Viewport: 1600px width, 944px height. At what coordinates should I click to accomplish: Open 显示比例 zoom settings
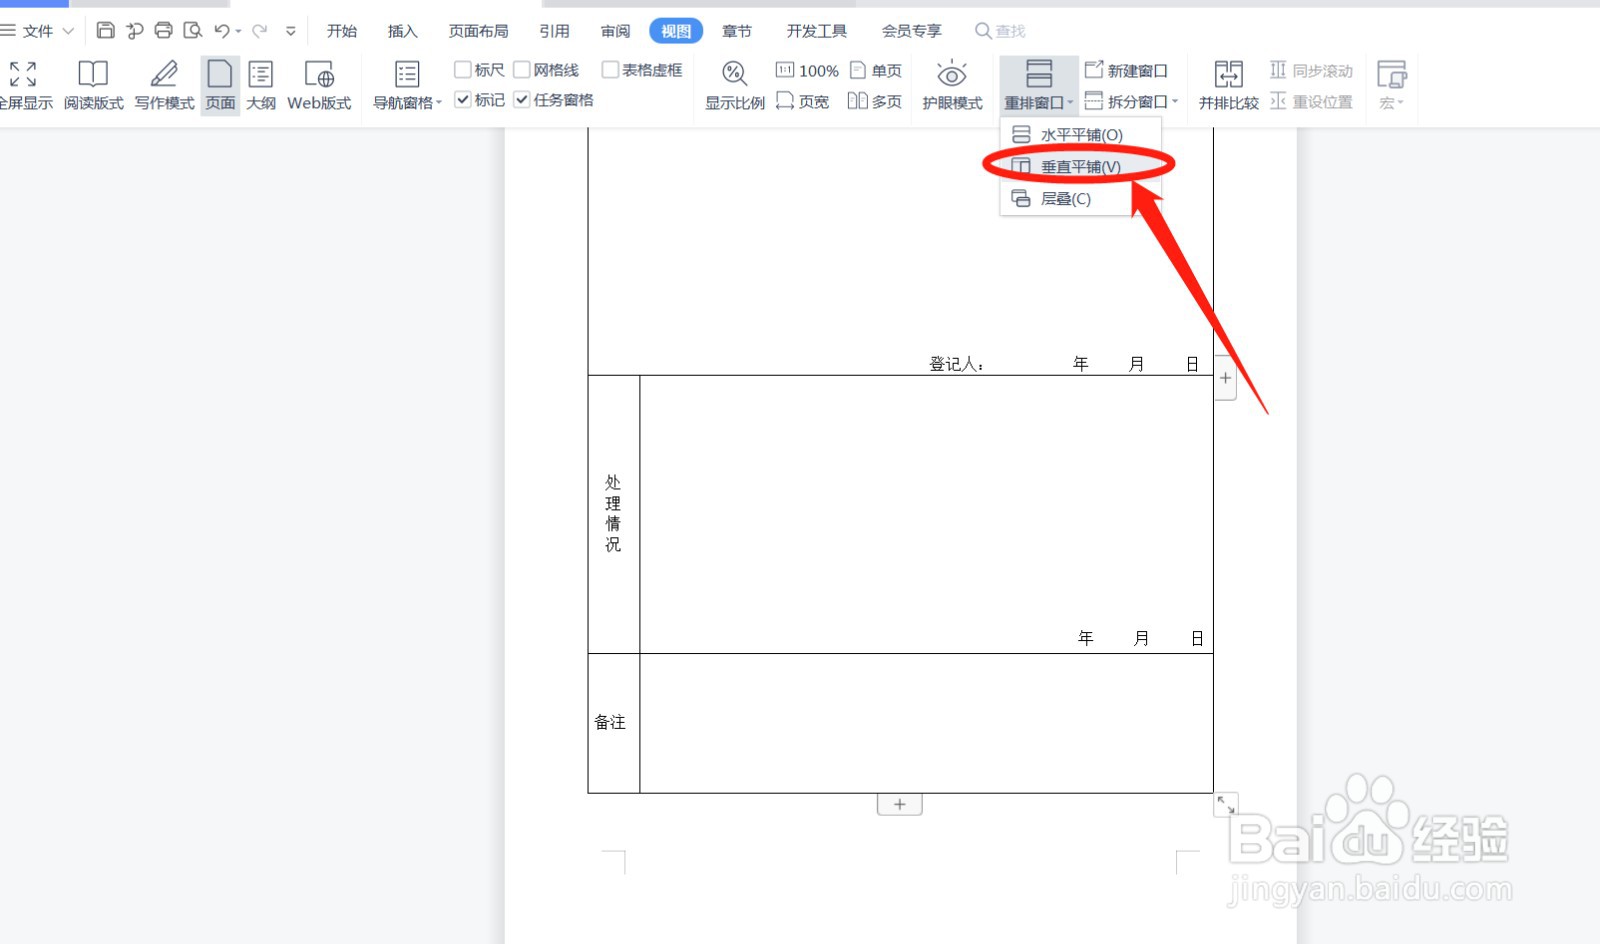tap(735, 84)
